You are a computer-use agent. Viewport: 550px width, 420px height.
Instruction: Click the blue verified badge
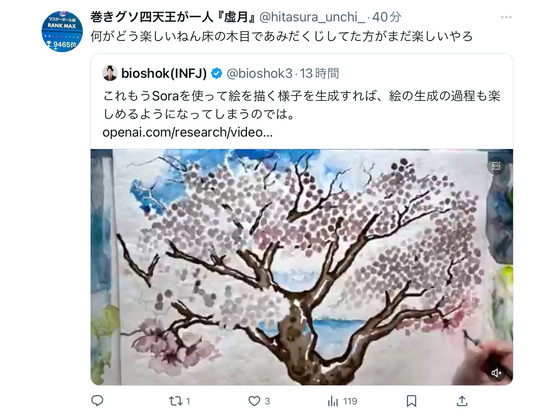coord(216,73)
